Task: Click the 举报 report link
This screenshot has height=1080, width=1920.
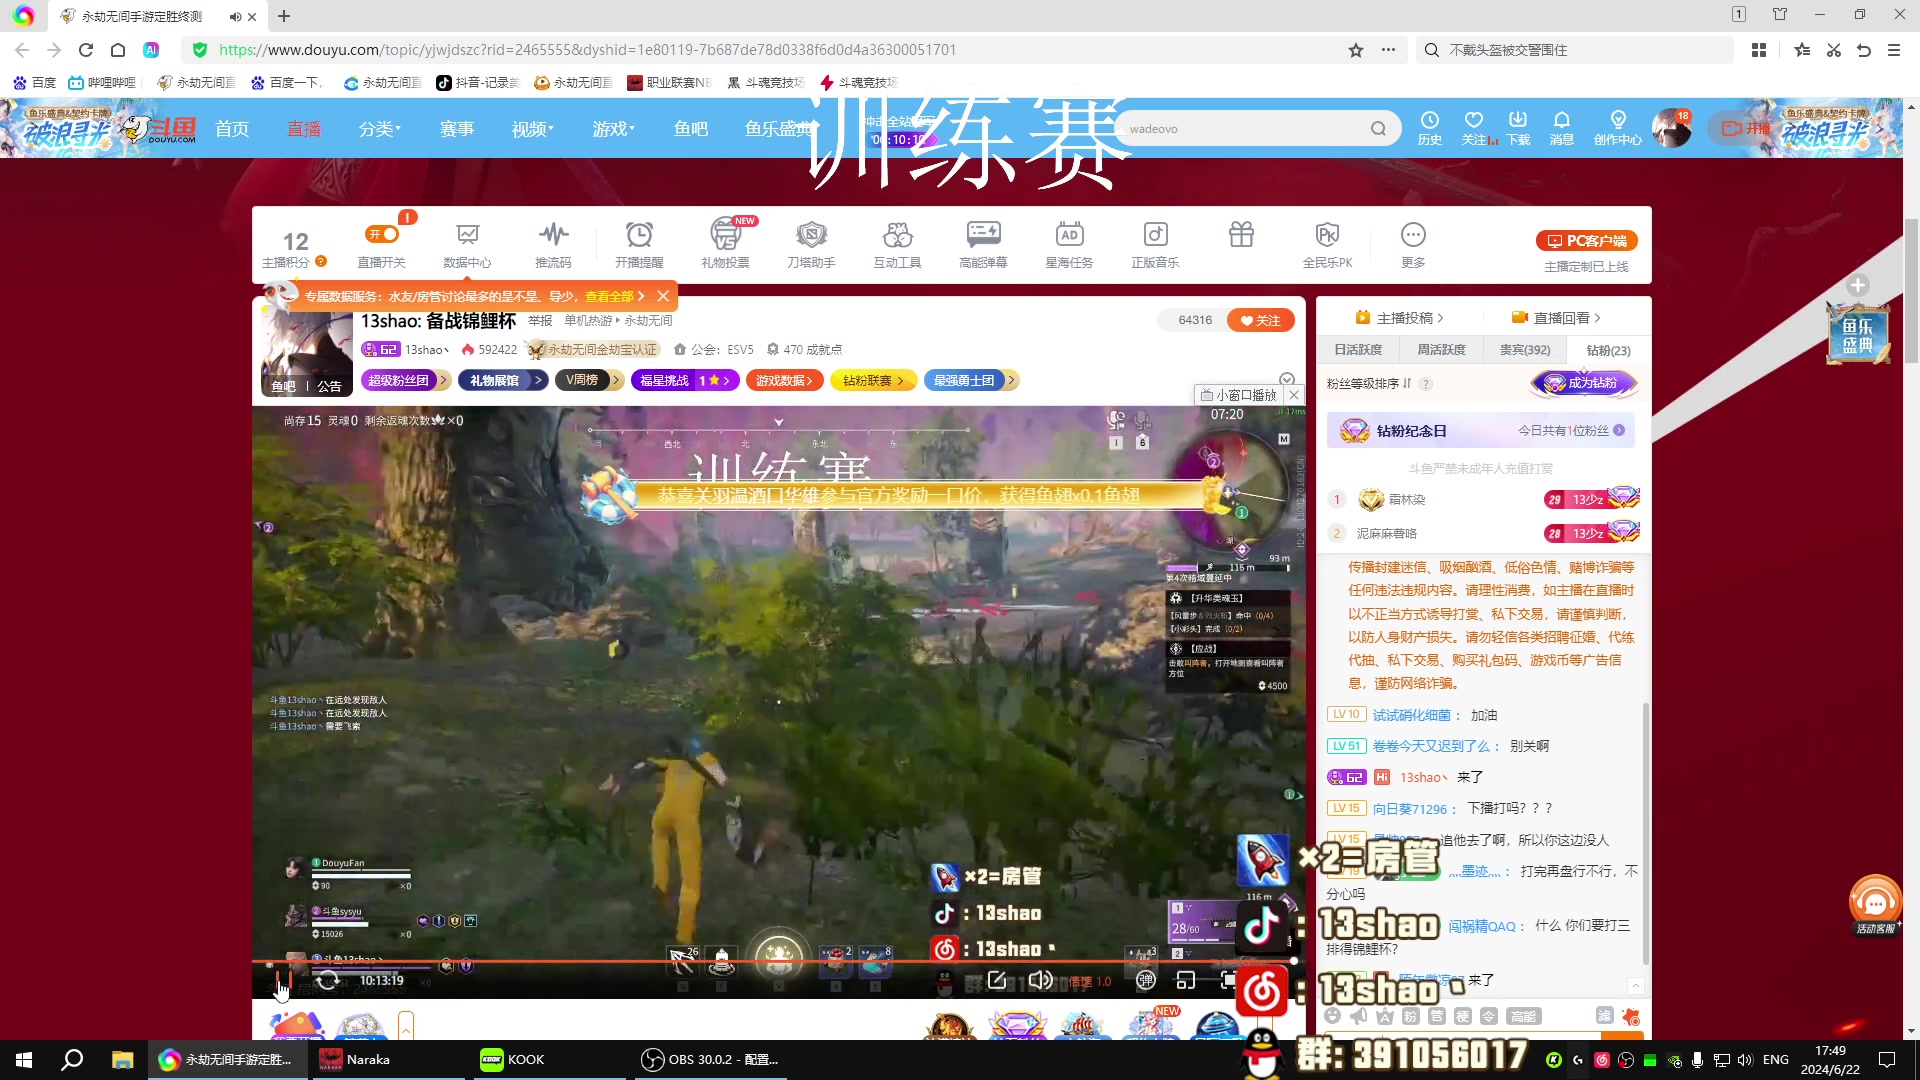Action: click(x=540, y=321)
